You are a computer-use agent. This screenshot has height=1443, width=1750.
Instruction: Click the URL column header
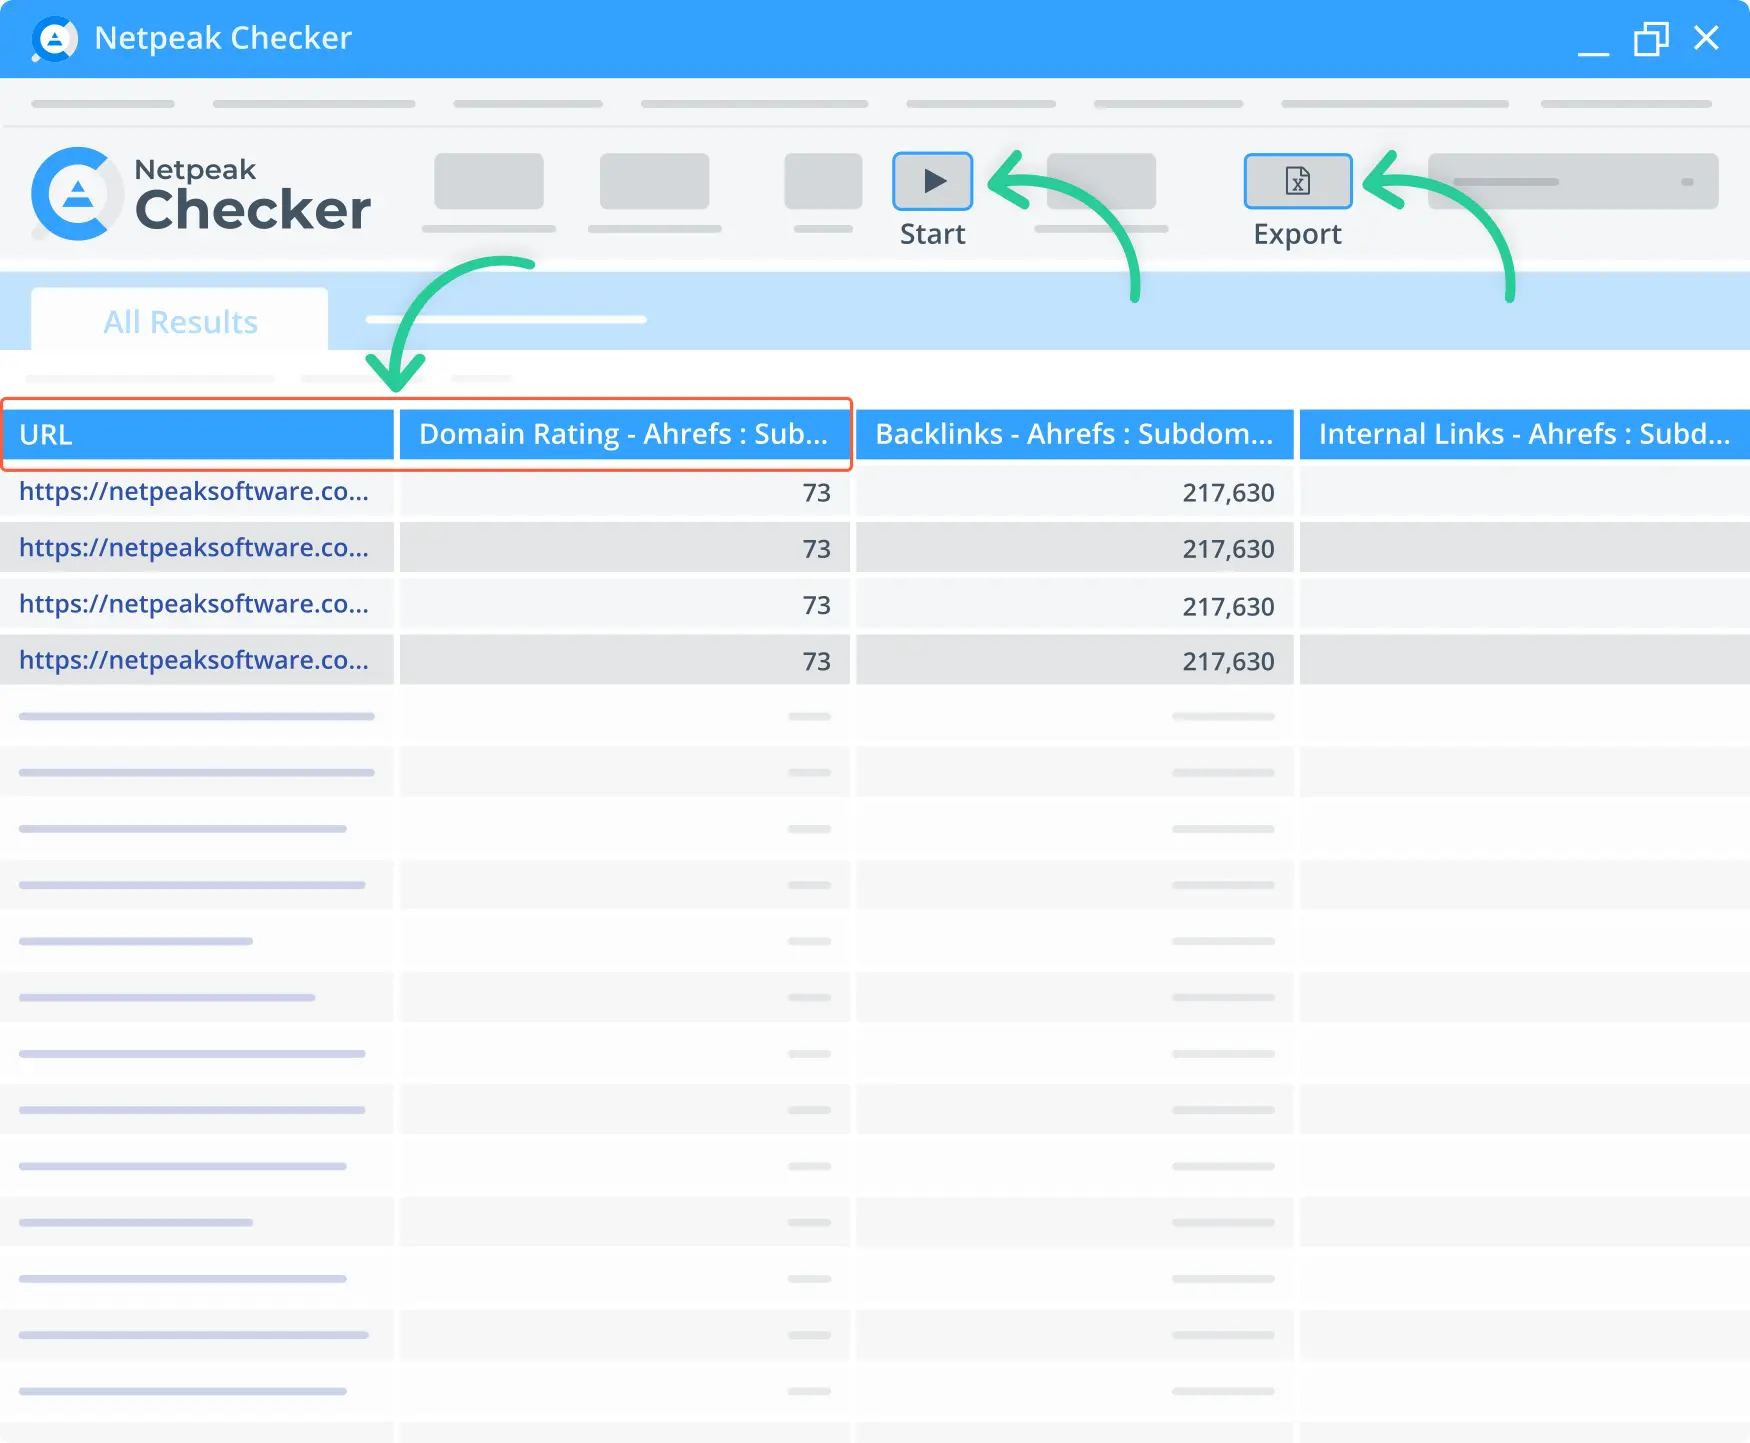pyautogui.click(x=197, y=434)
